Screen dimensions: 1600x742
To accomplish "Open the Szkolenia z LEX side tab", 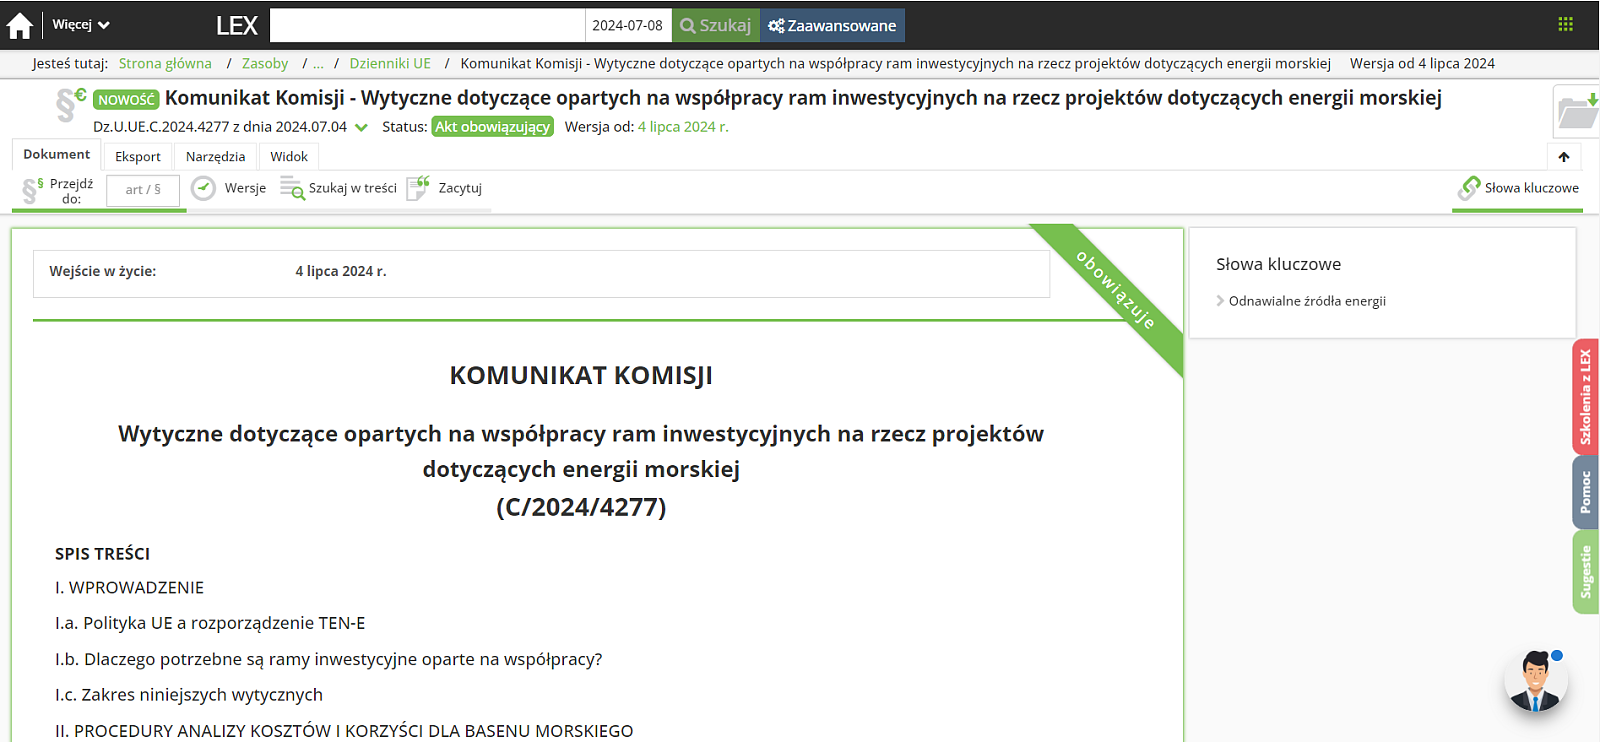I will point(1585,397).
